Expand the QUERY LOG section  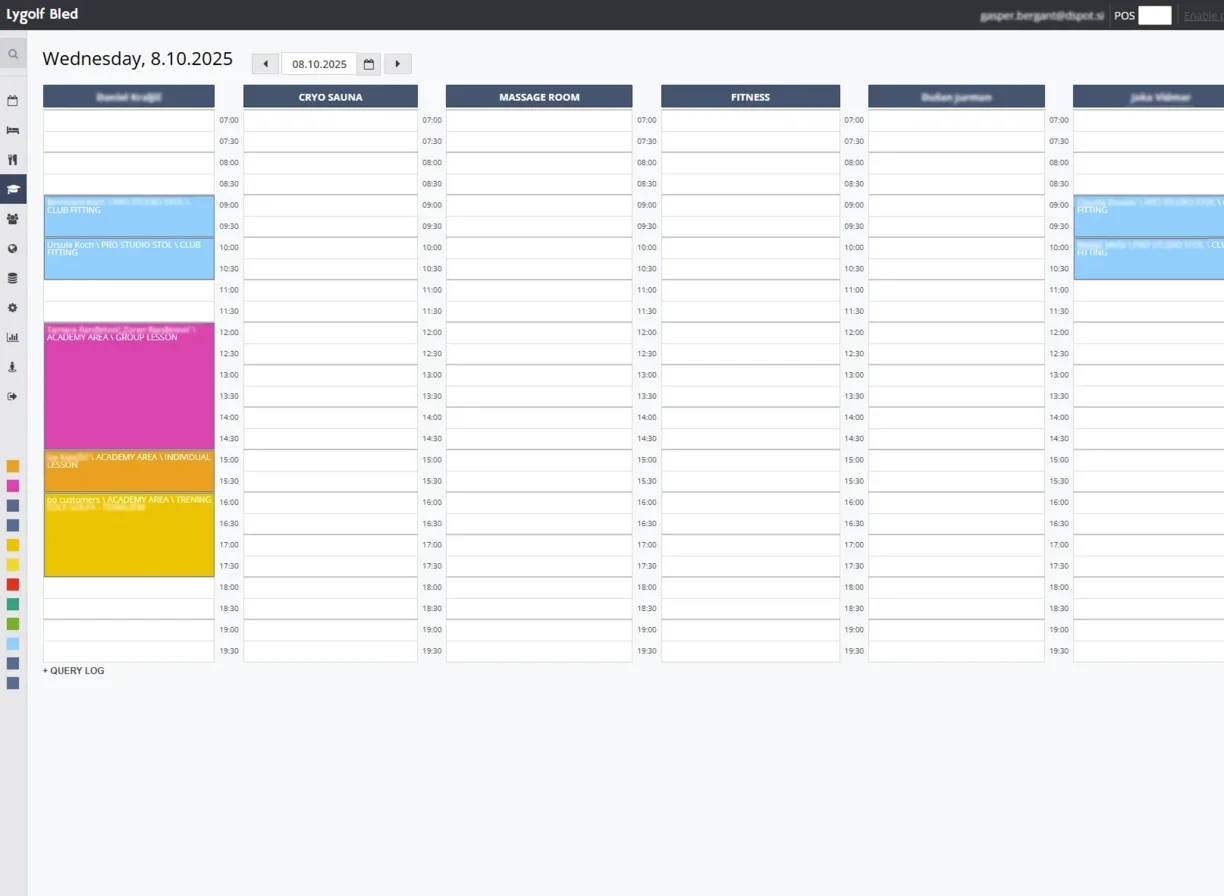[73, 671]
